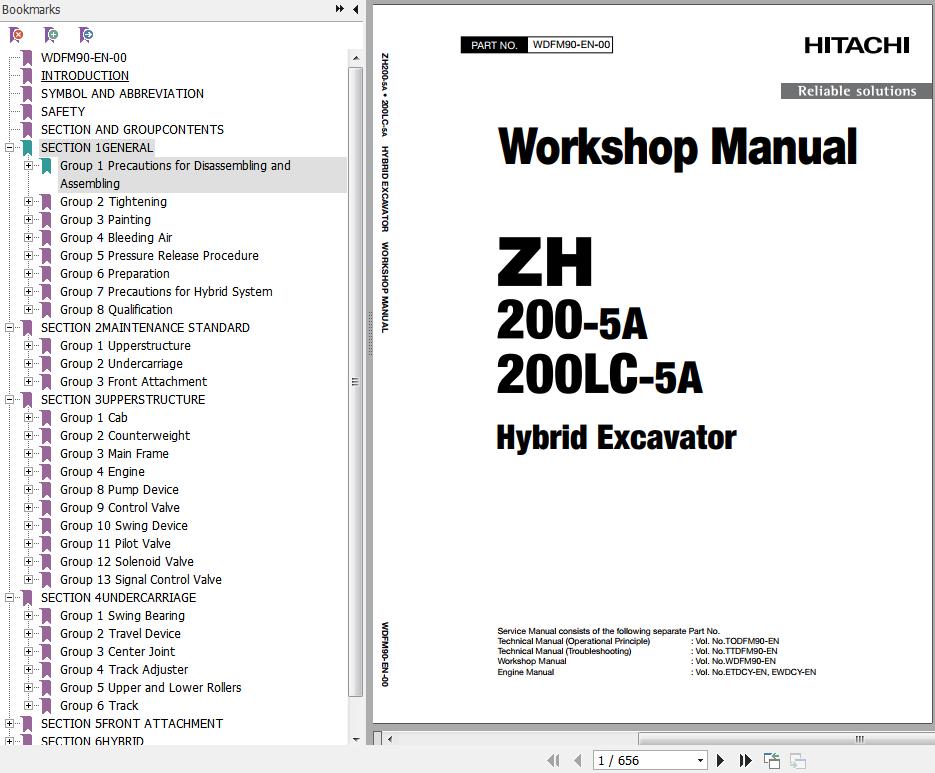This screenshot has height=773, width=935.
Task: Click the add new bookmark icon
Action: tap(51, 35)
